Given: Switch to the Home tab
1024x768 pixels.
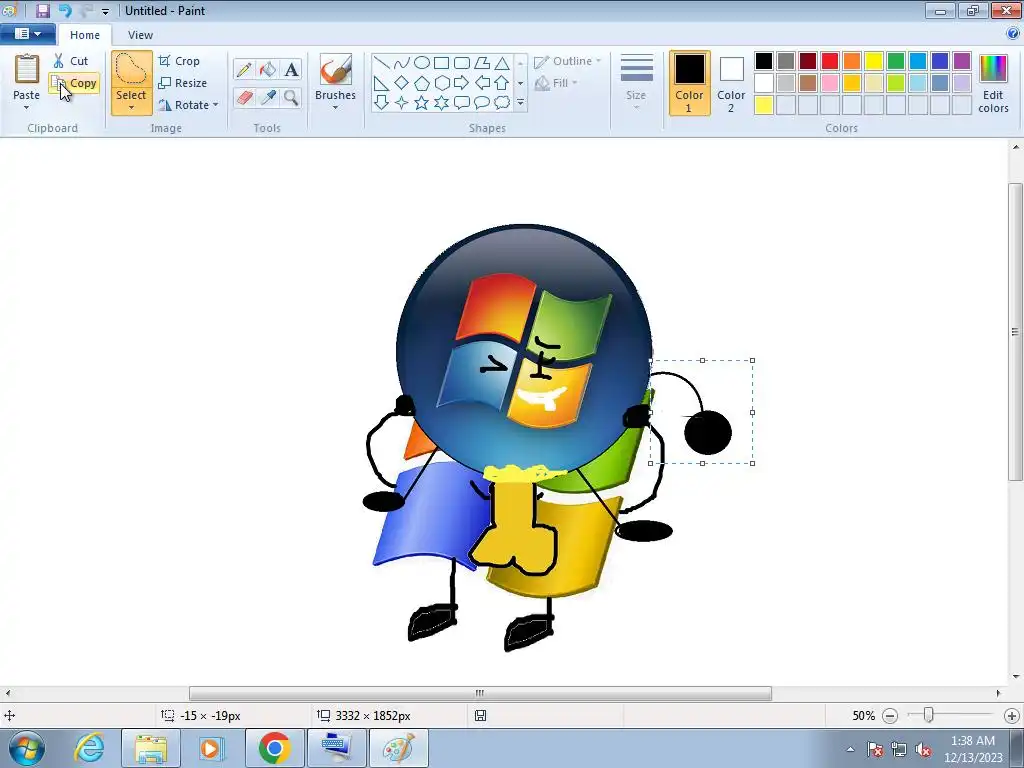Looking at the screenshot, I should tap(85, 35).
